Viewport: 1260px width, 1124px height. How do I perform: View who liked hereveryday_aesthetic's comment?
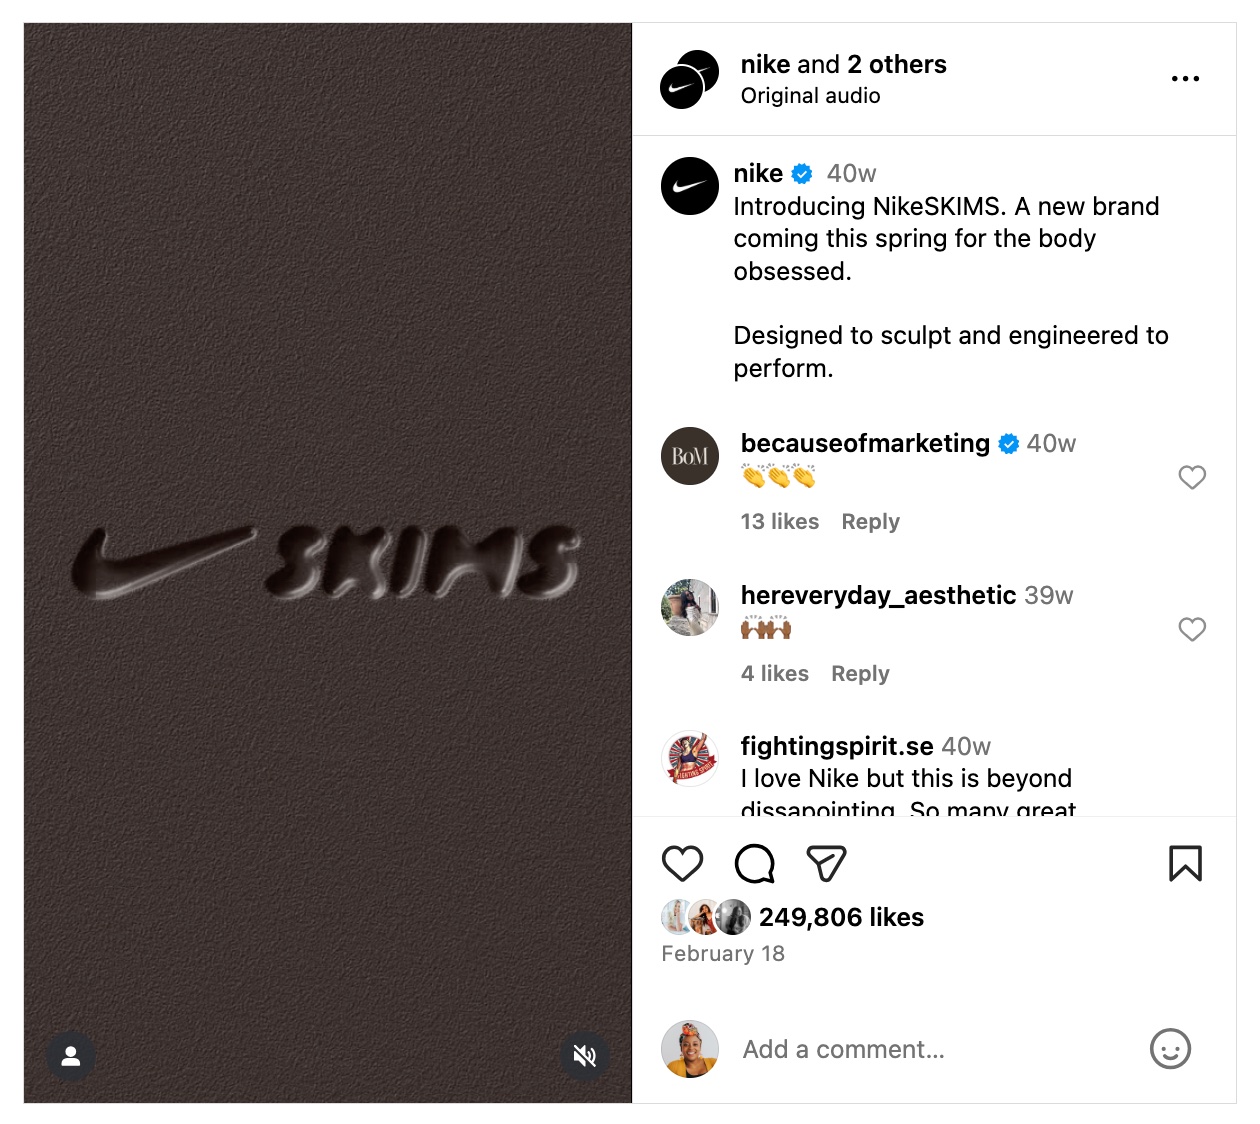774,673
